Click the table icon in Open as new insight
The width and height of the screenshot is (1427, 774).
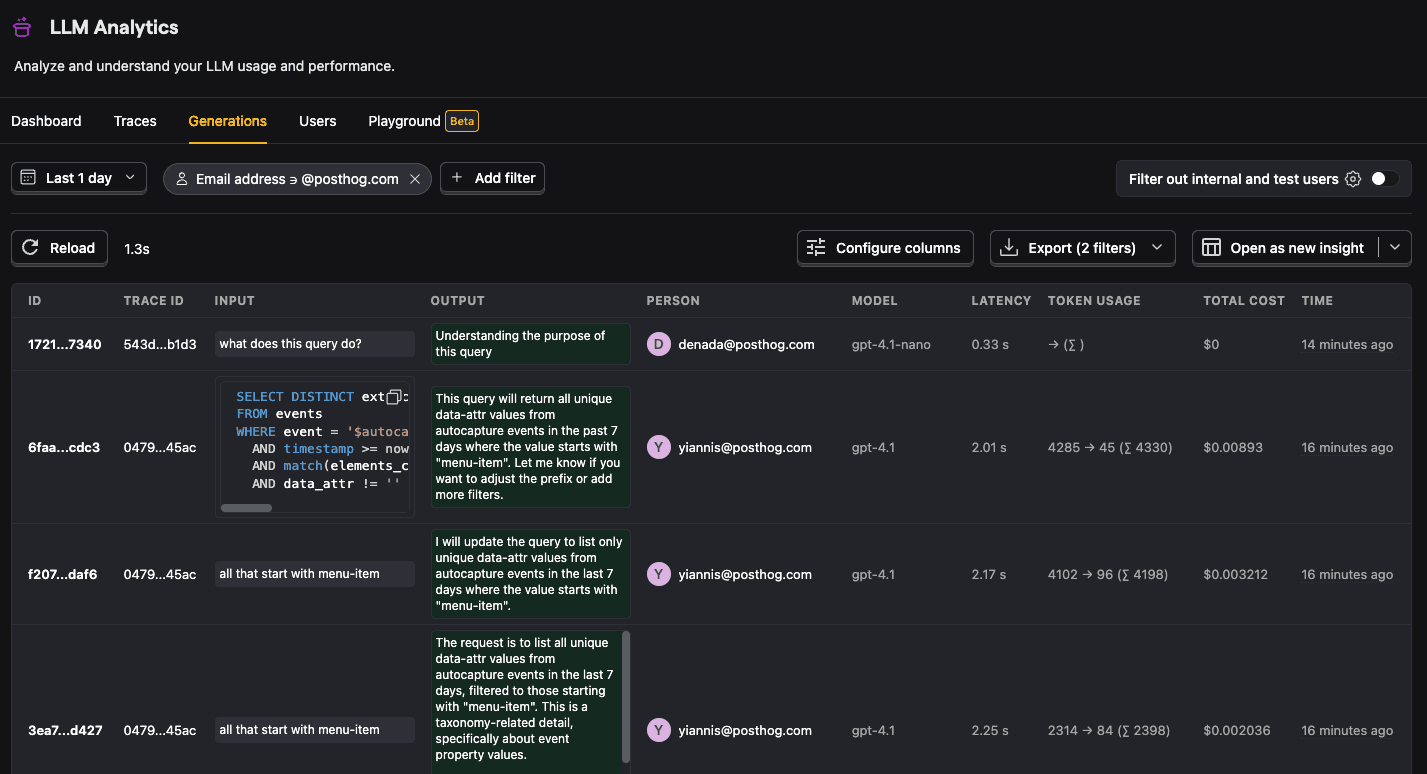1211,248
